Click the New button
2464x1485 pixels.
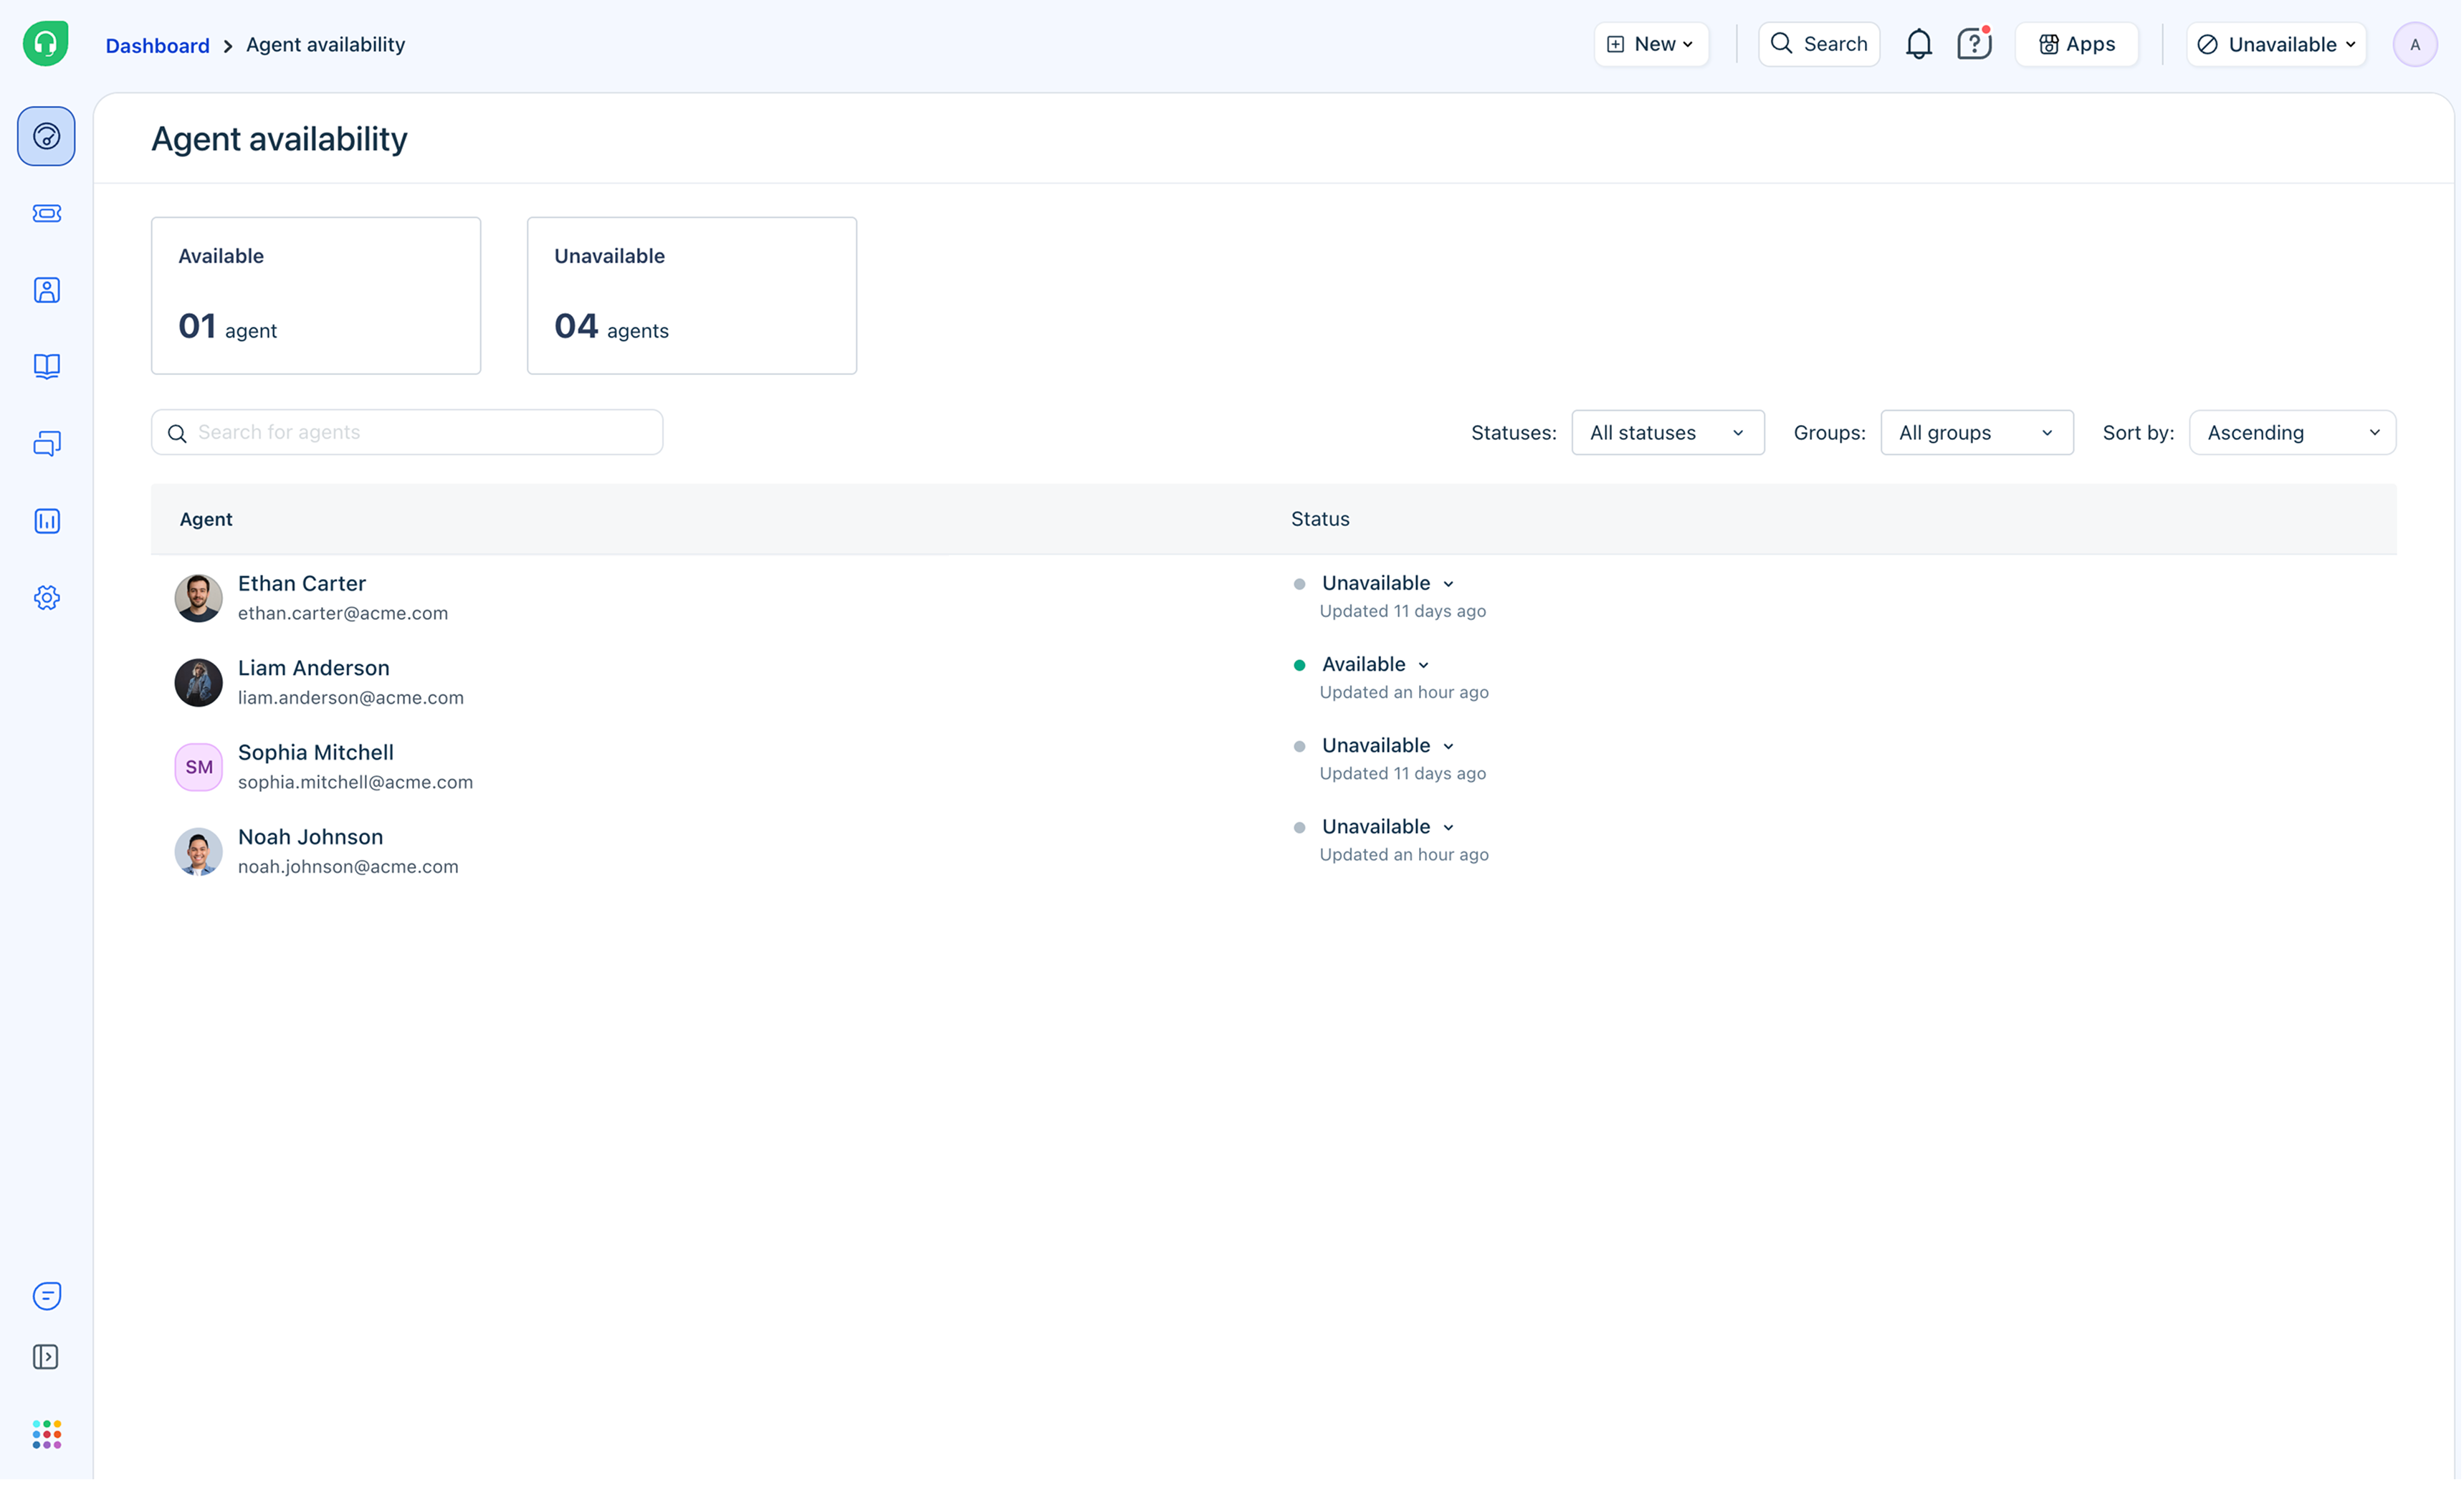[1651, 45]
